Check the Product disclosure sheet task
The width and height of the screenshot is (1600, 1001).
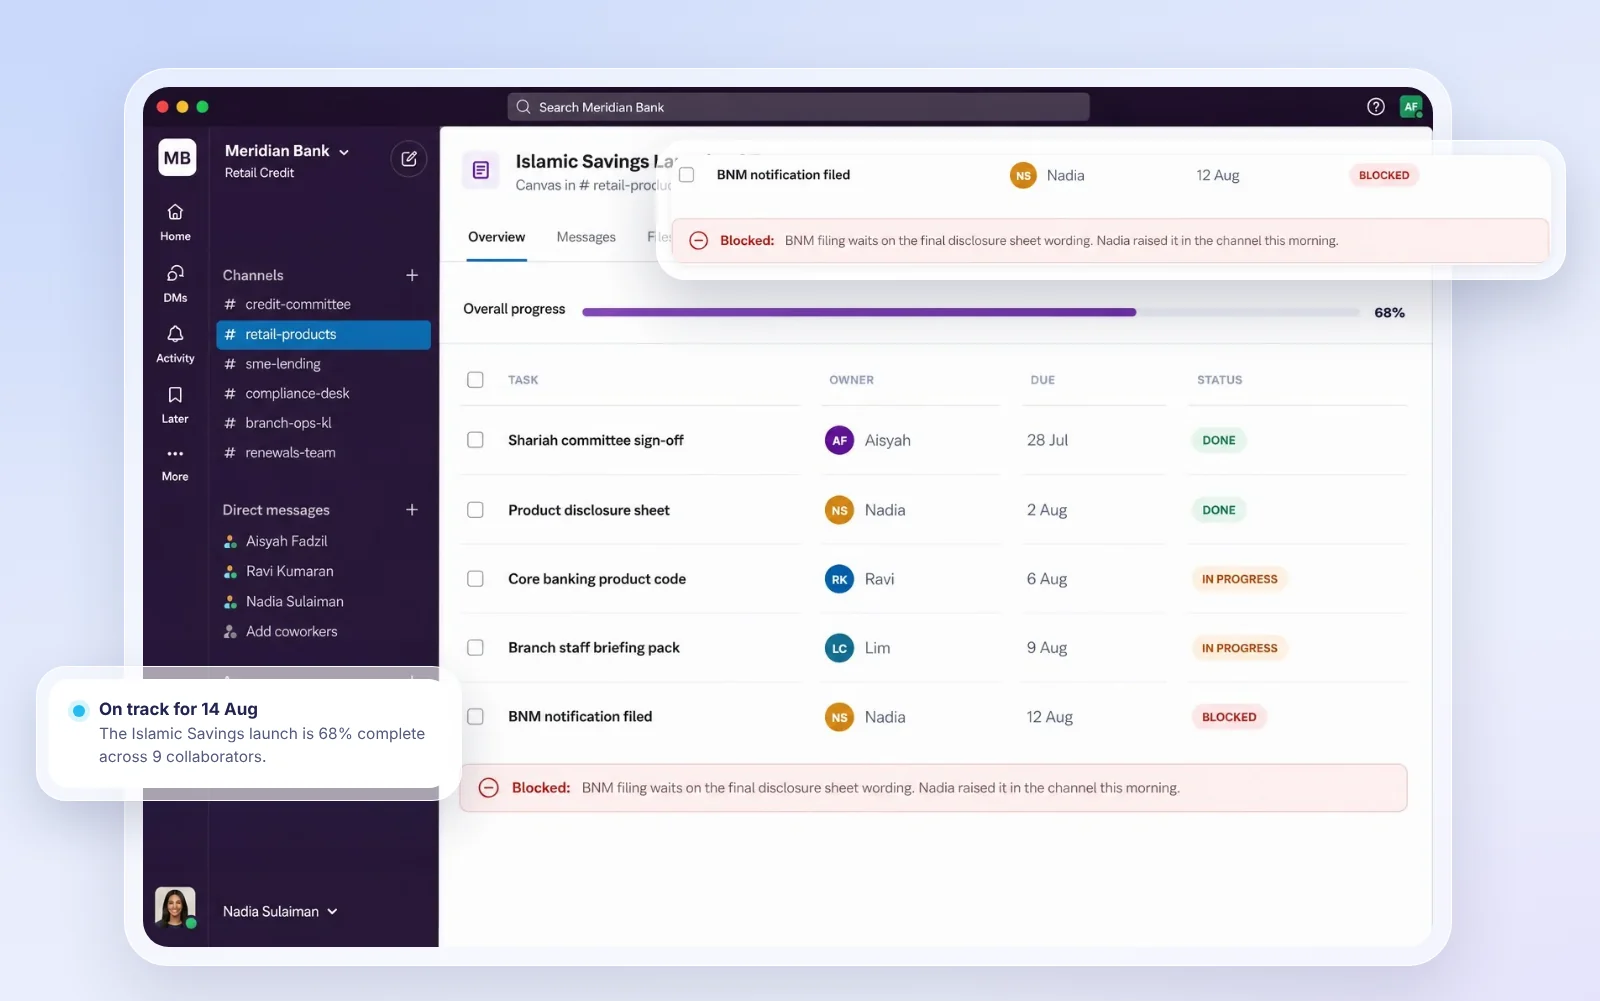point(475,510)
